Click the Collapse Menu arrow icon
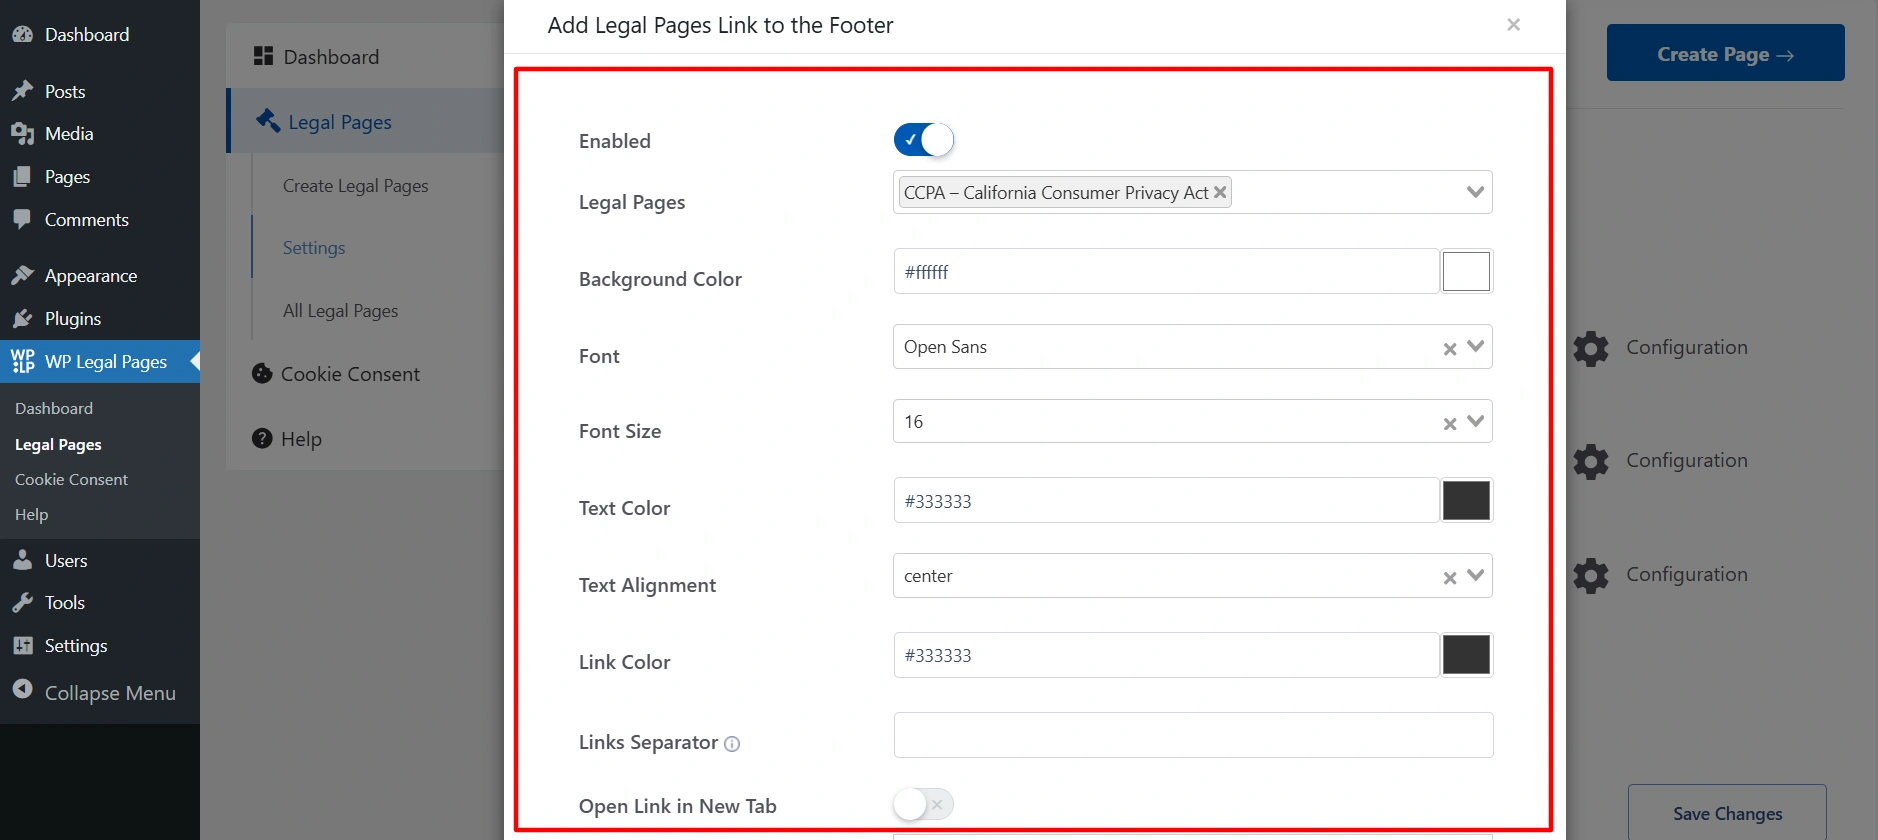1878x840 pixels. coord(22,689)
